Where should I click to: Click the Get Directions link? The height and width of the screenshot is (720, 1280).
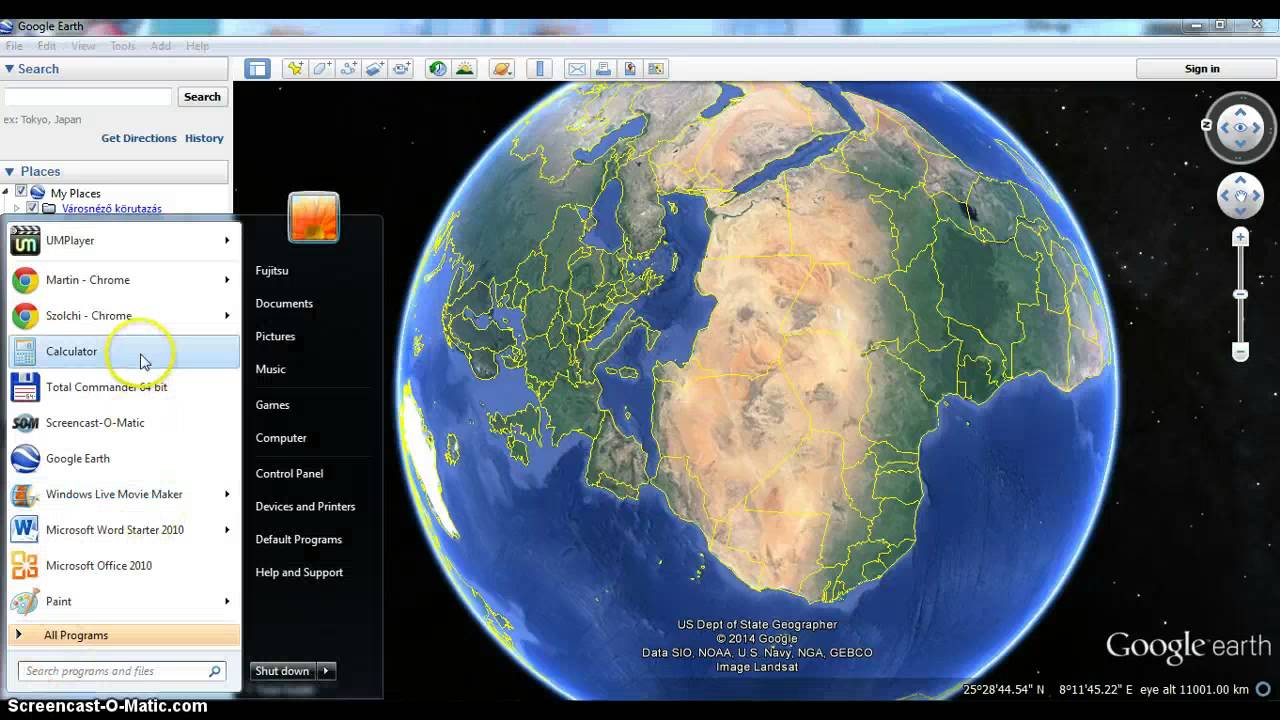point(139,138)
